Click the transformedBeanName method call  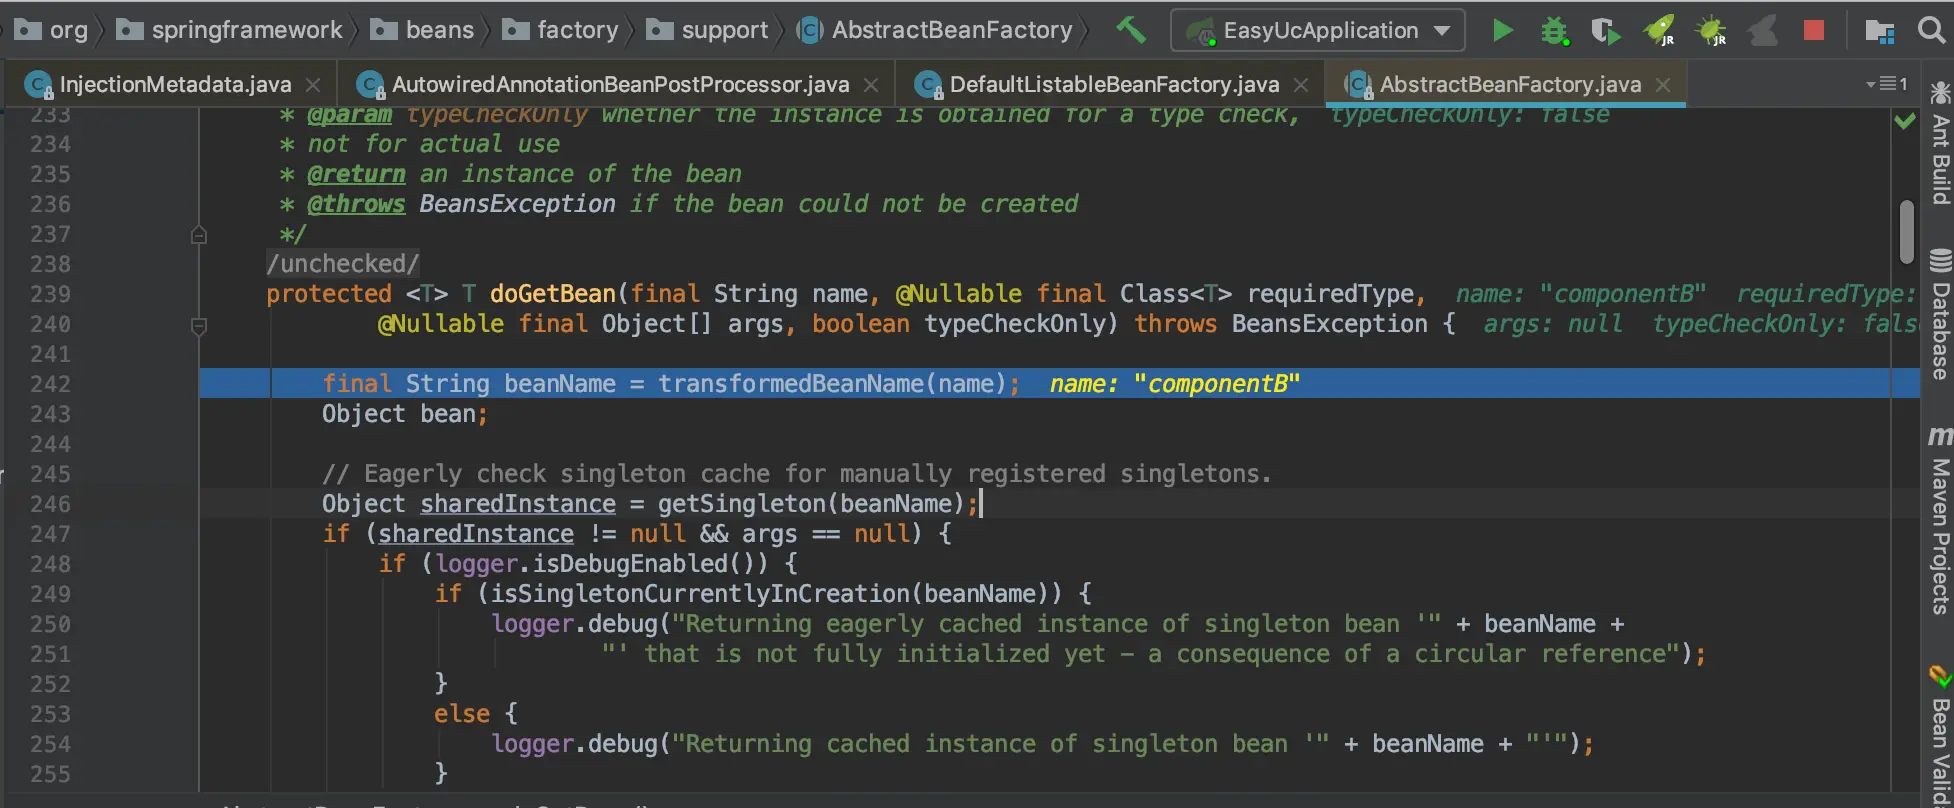point(791,384)
